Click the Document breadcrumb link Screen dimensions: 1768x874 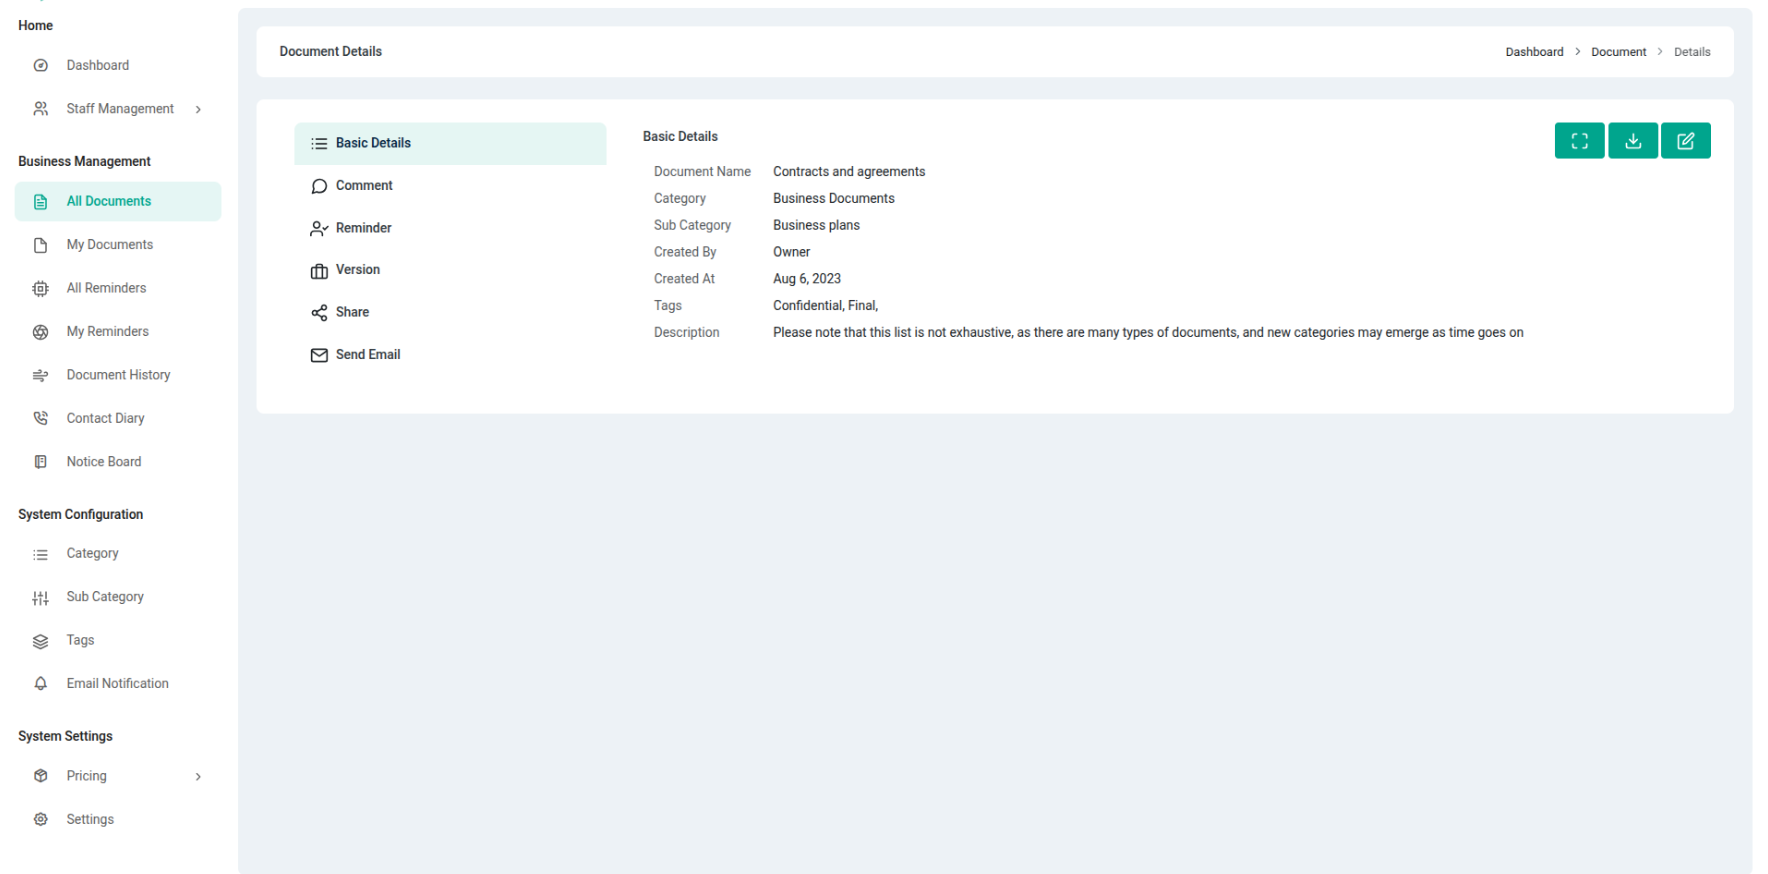pyautogui.click(x=1618, y=52)
